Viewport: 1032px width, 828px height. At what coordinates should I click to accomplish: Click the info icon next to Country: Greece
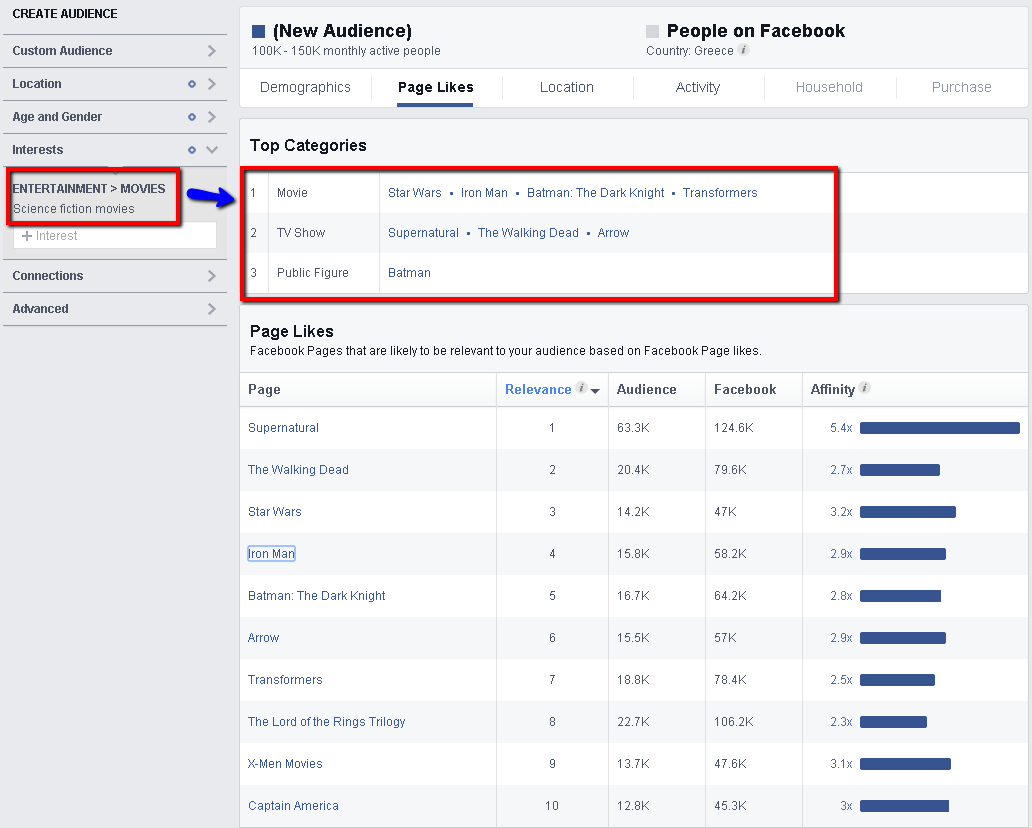pos(743,49)
